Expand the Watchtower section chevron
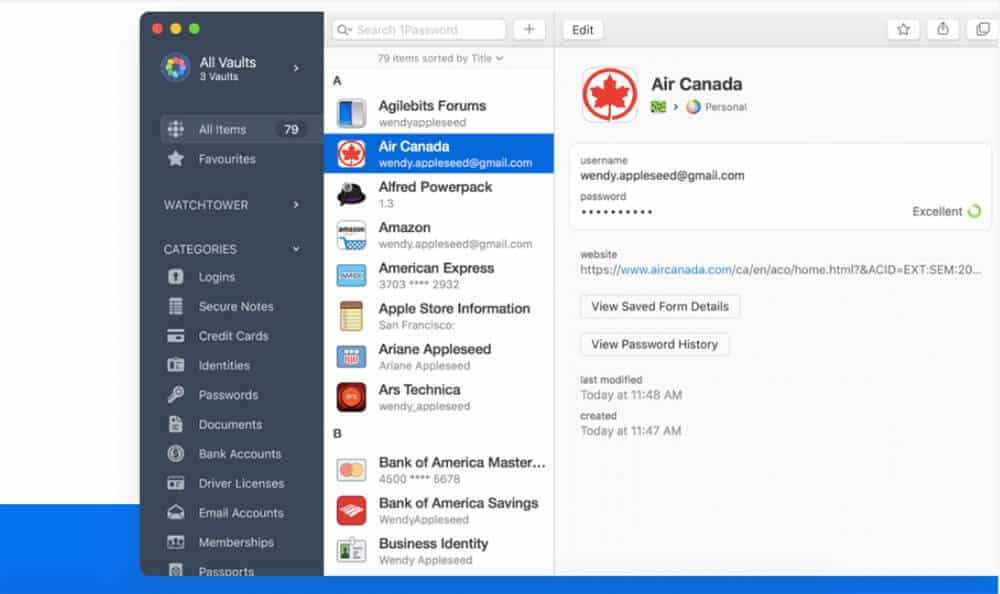 296,205
